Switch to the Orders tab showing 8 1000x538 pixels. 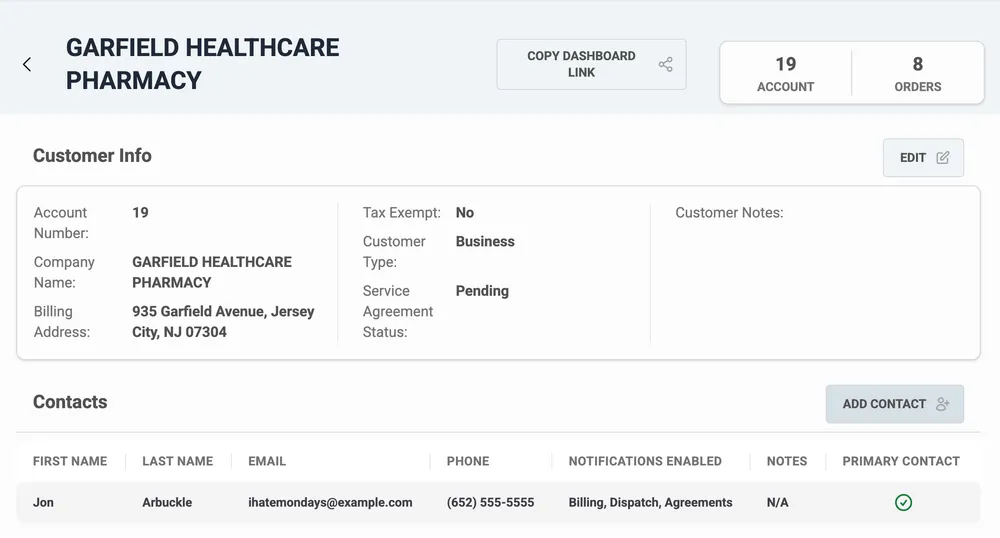pos(917,74)
